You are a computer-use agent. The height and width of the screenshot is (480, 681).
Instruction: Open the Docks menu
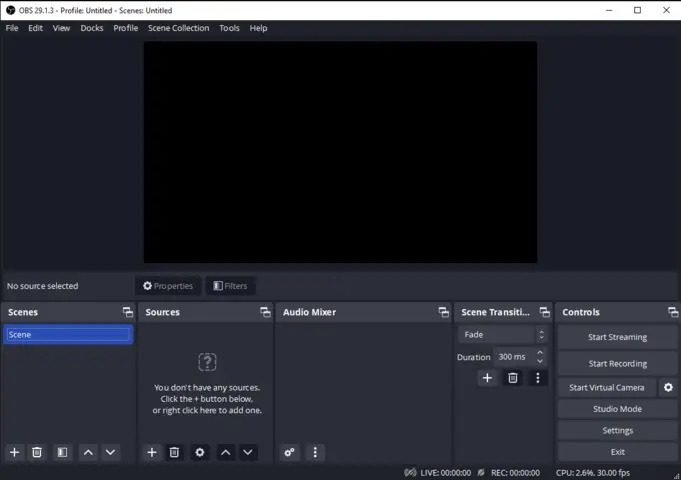[x=92, y=28]
